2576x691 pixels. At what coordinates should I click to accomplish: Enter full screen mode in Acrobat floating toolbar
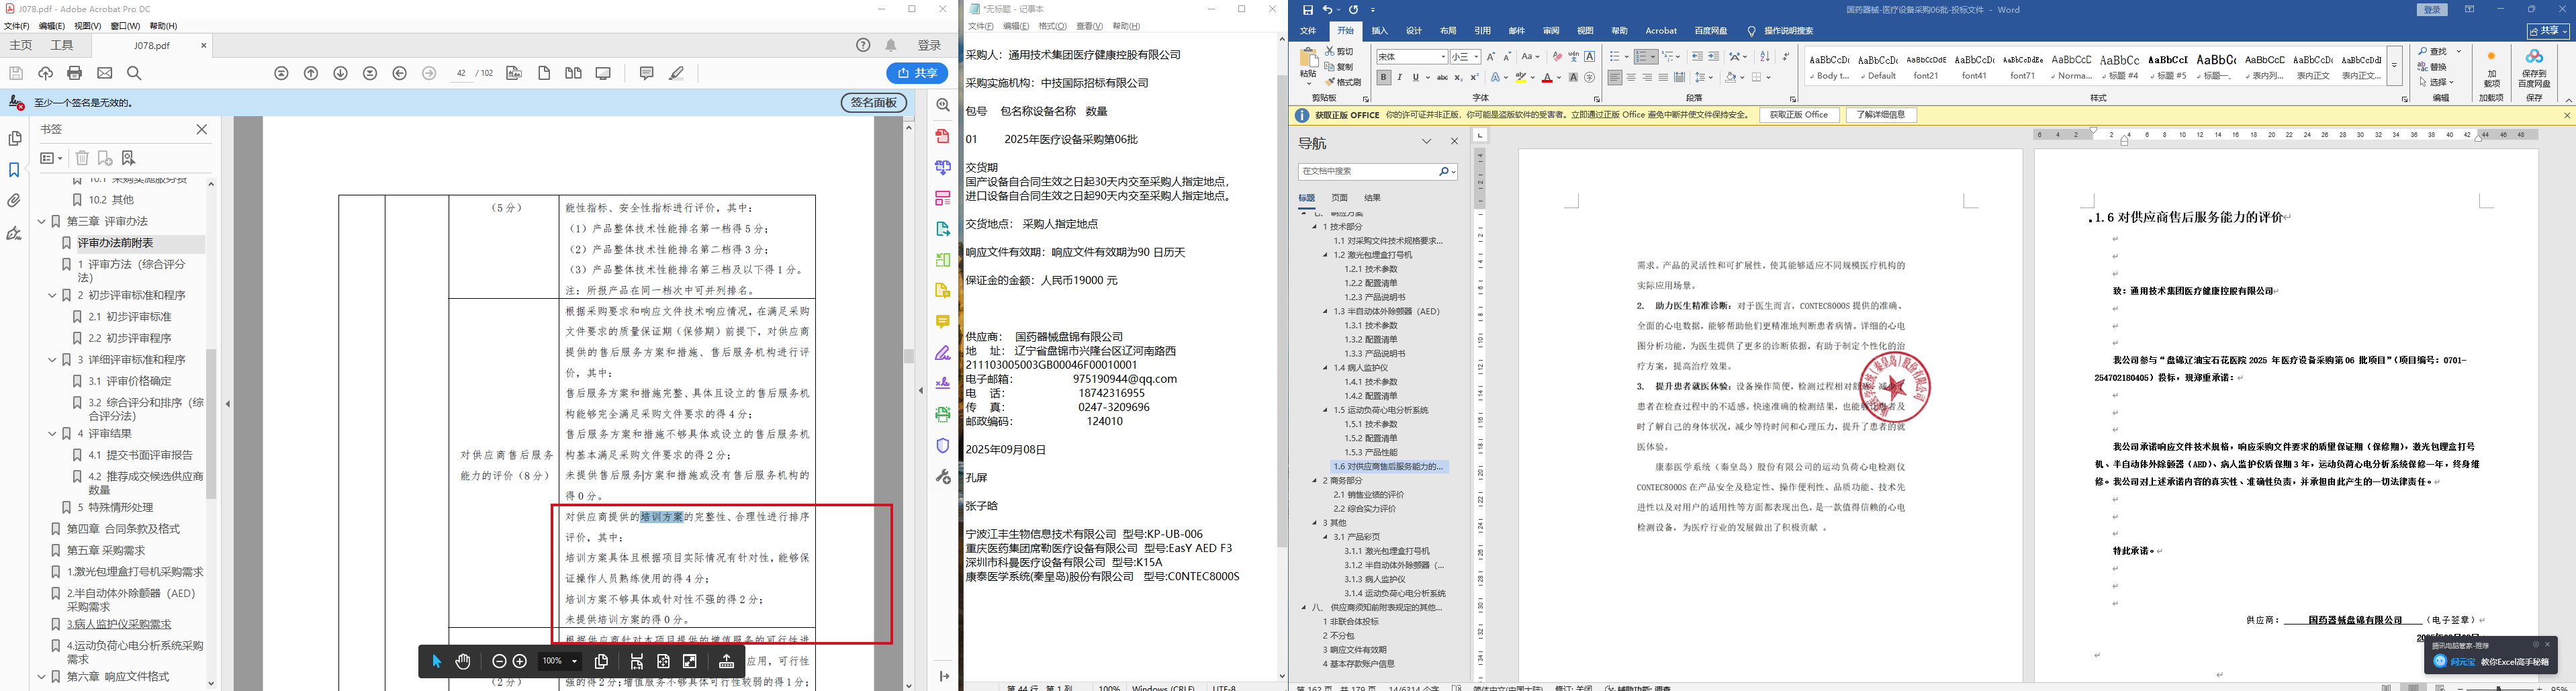click(690, 661)
